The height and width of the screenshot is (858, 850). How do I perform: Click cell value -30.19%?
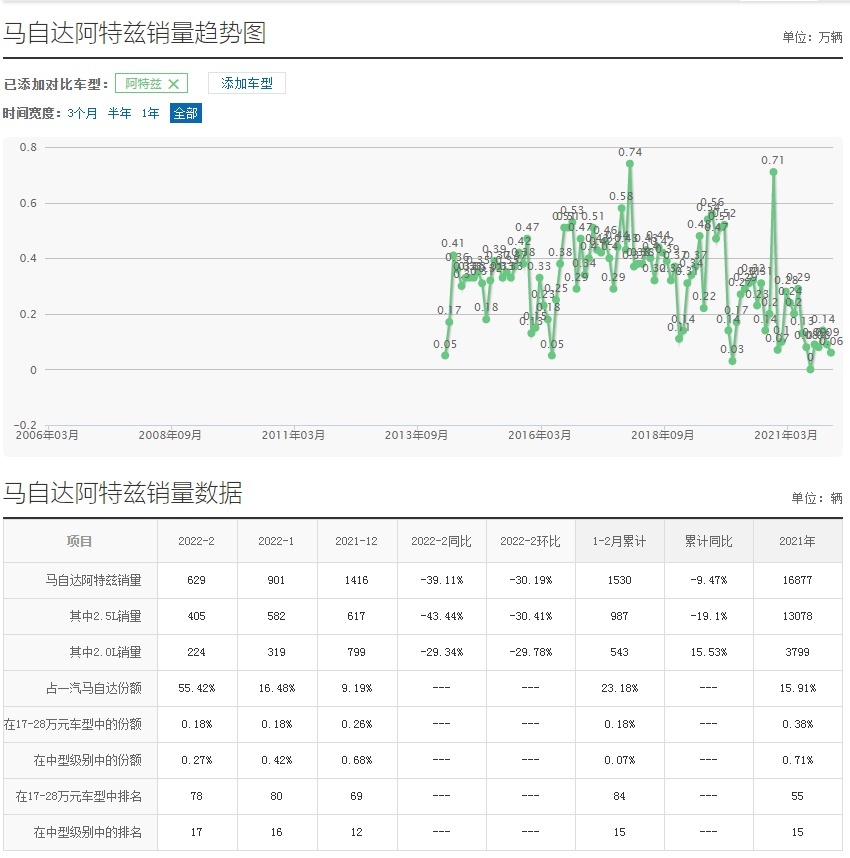pyautogui.click(x=530, y=580)
